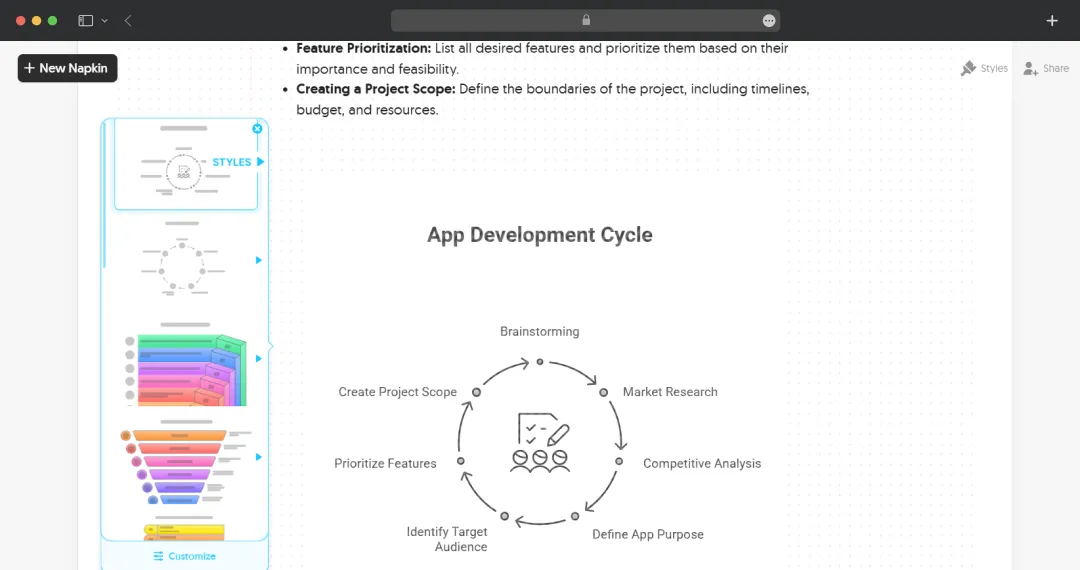Screen dimensions: 1080x570
Task: Select the funnel diagram thumbnail
Action: coord(185,462)
